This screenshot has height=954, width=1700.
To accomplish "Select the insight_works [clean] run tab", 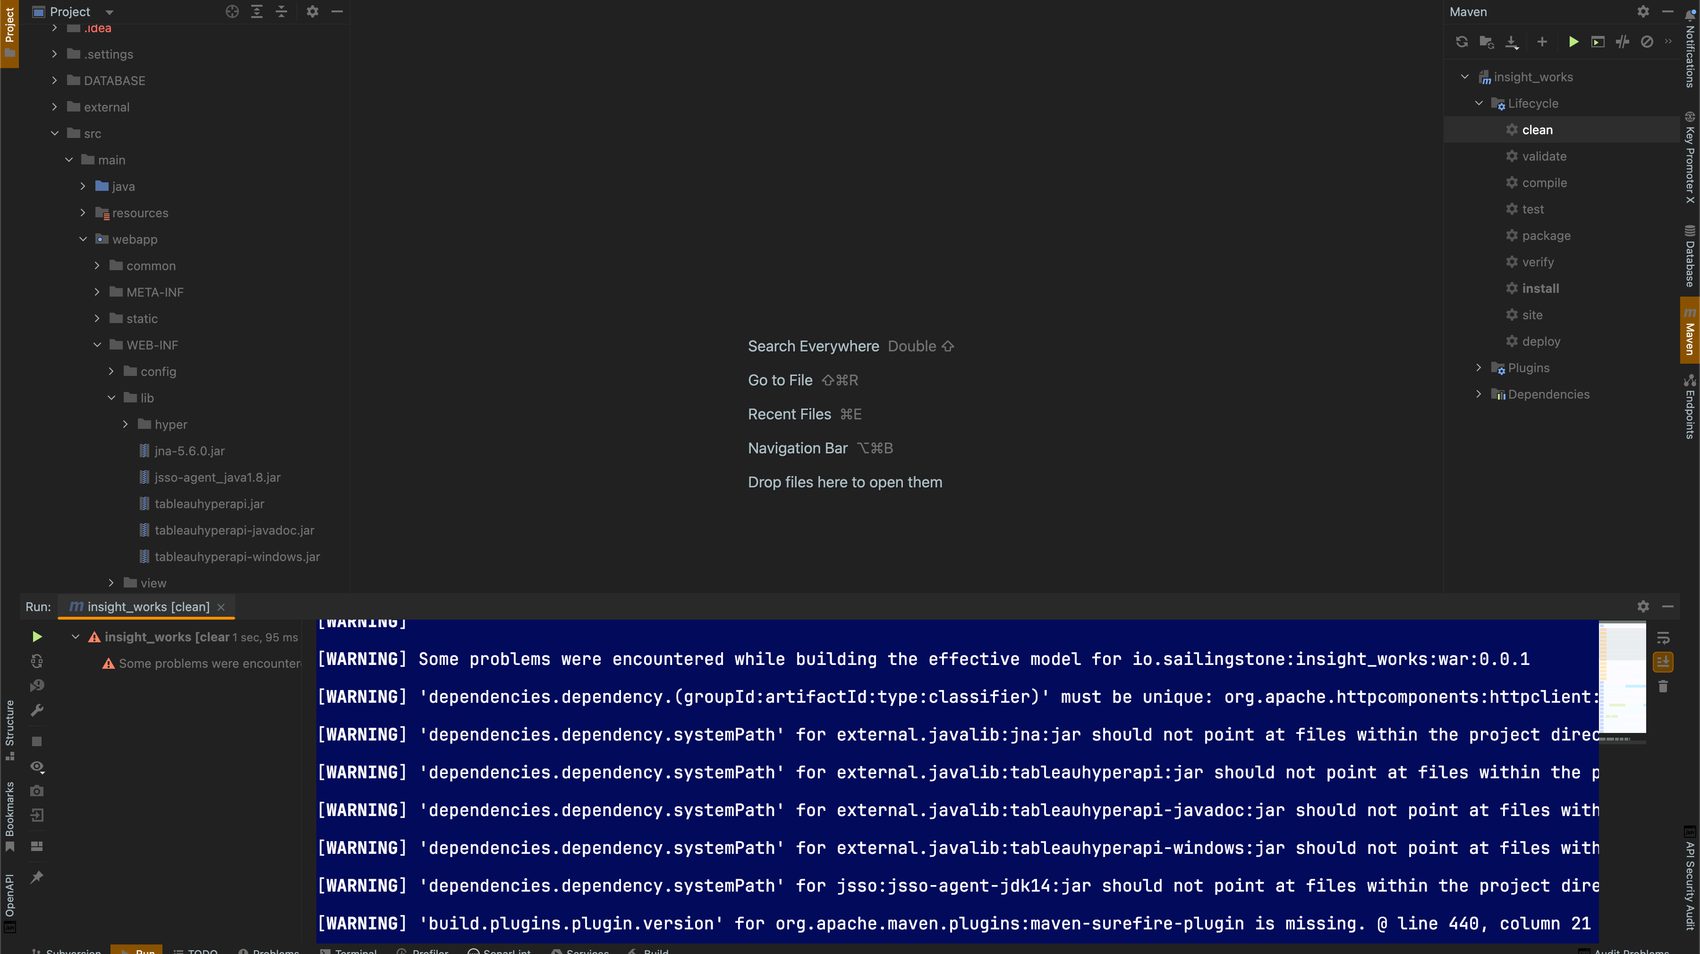I will click(147, 607).
